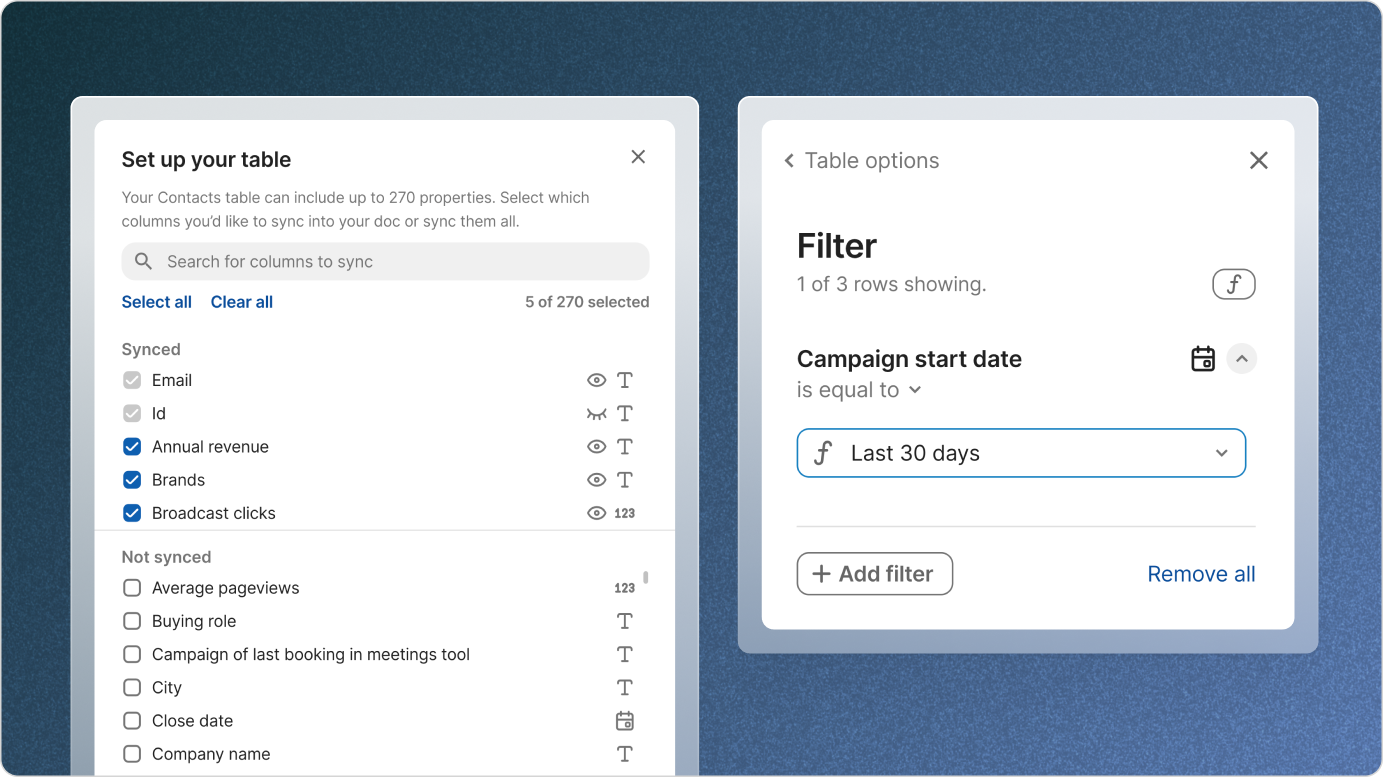
Task: Click the Remove all link
Action: coord(1200,573)
